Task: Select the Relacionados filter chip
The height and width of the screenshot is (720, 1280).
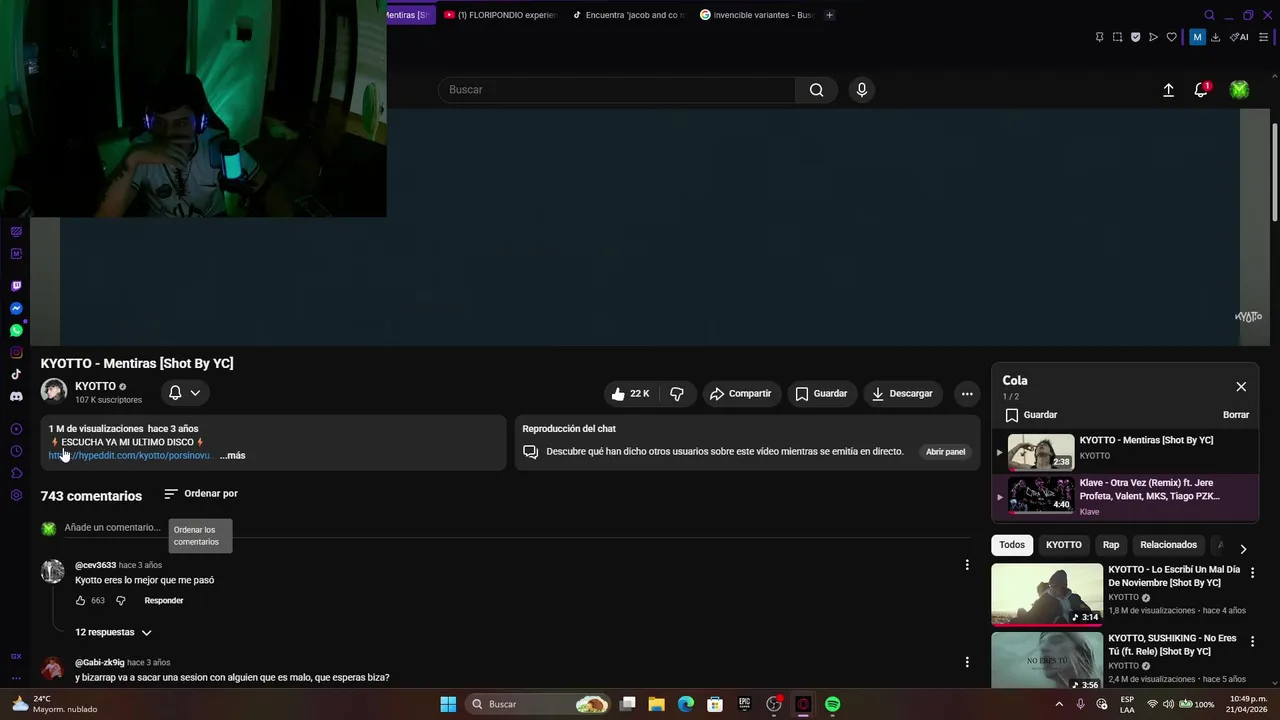Action: [x=1168, y=545]
